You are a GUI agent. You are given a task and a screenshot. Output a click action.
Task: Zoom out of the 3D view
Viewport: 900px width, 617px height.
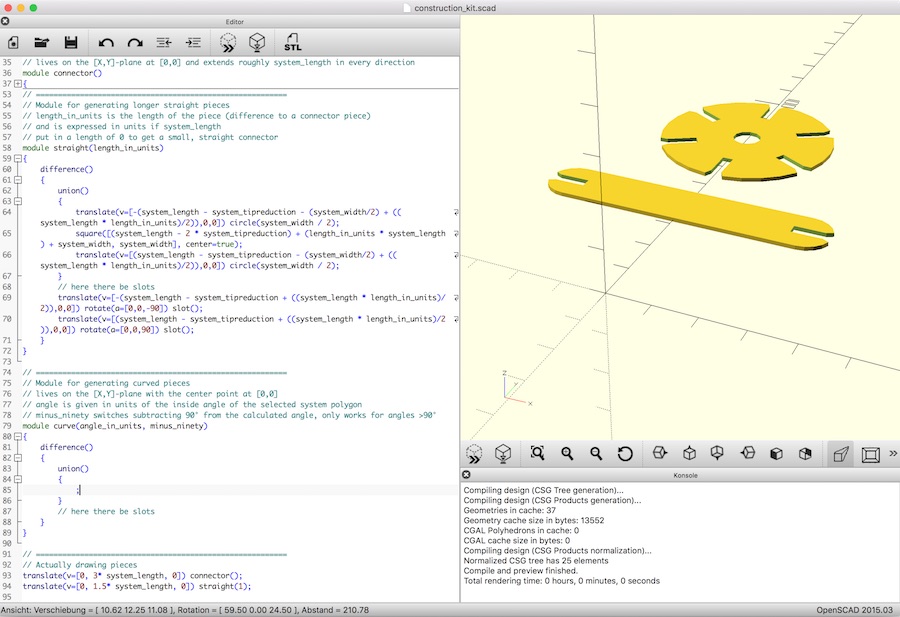(596, 453)
